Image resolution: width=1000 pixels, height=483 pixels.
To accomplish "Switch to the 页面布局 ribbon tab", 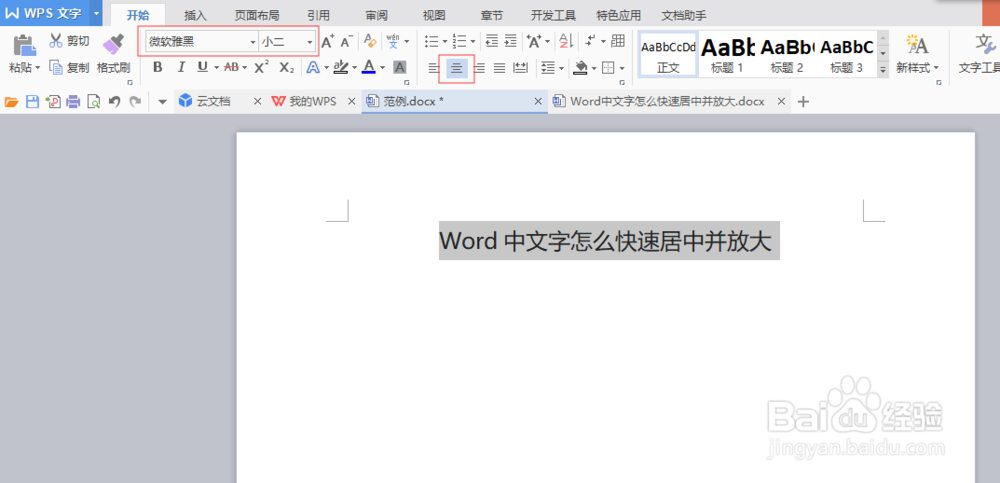I will point(256,15).
